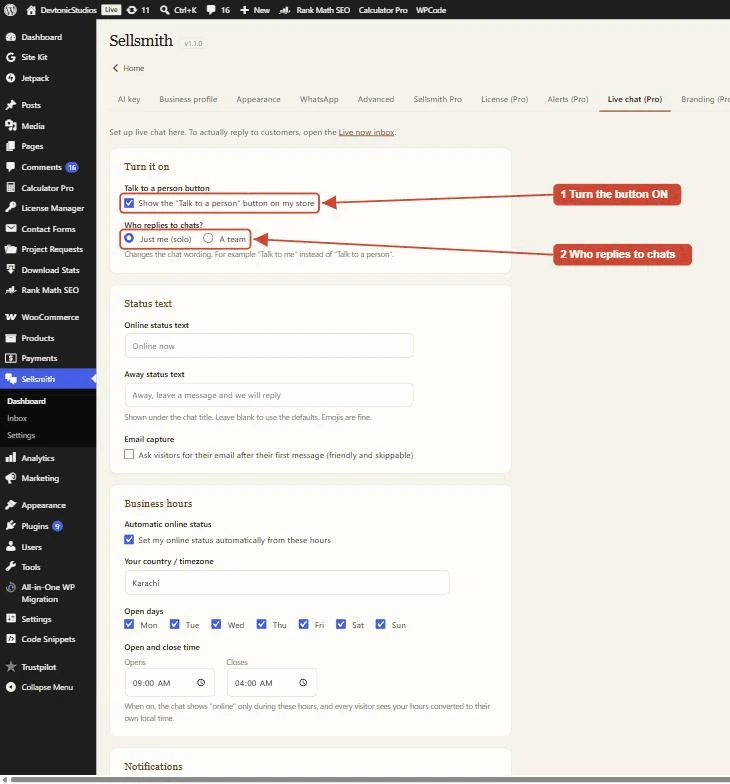Click the Payments icon in sidebar

point(10,358)
